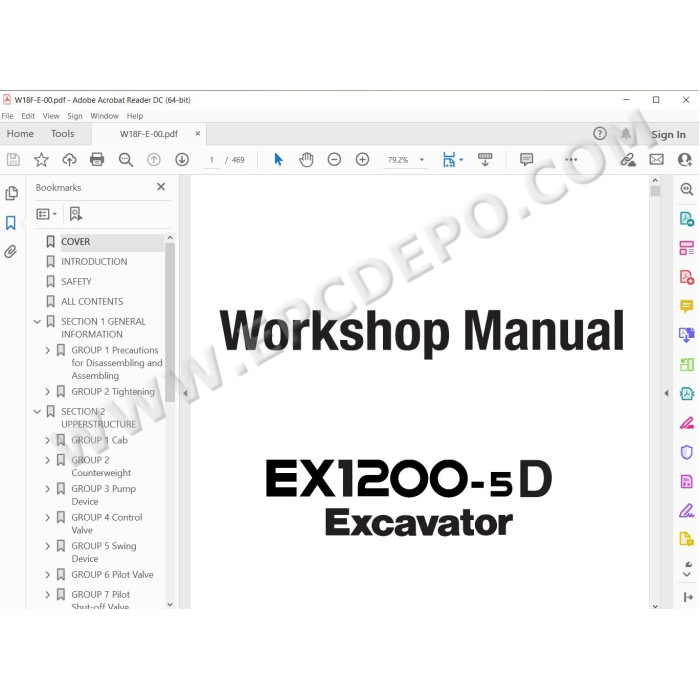
Task: Click the share link icon
Action: click(x=628, y=159)
